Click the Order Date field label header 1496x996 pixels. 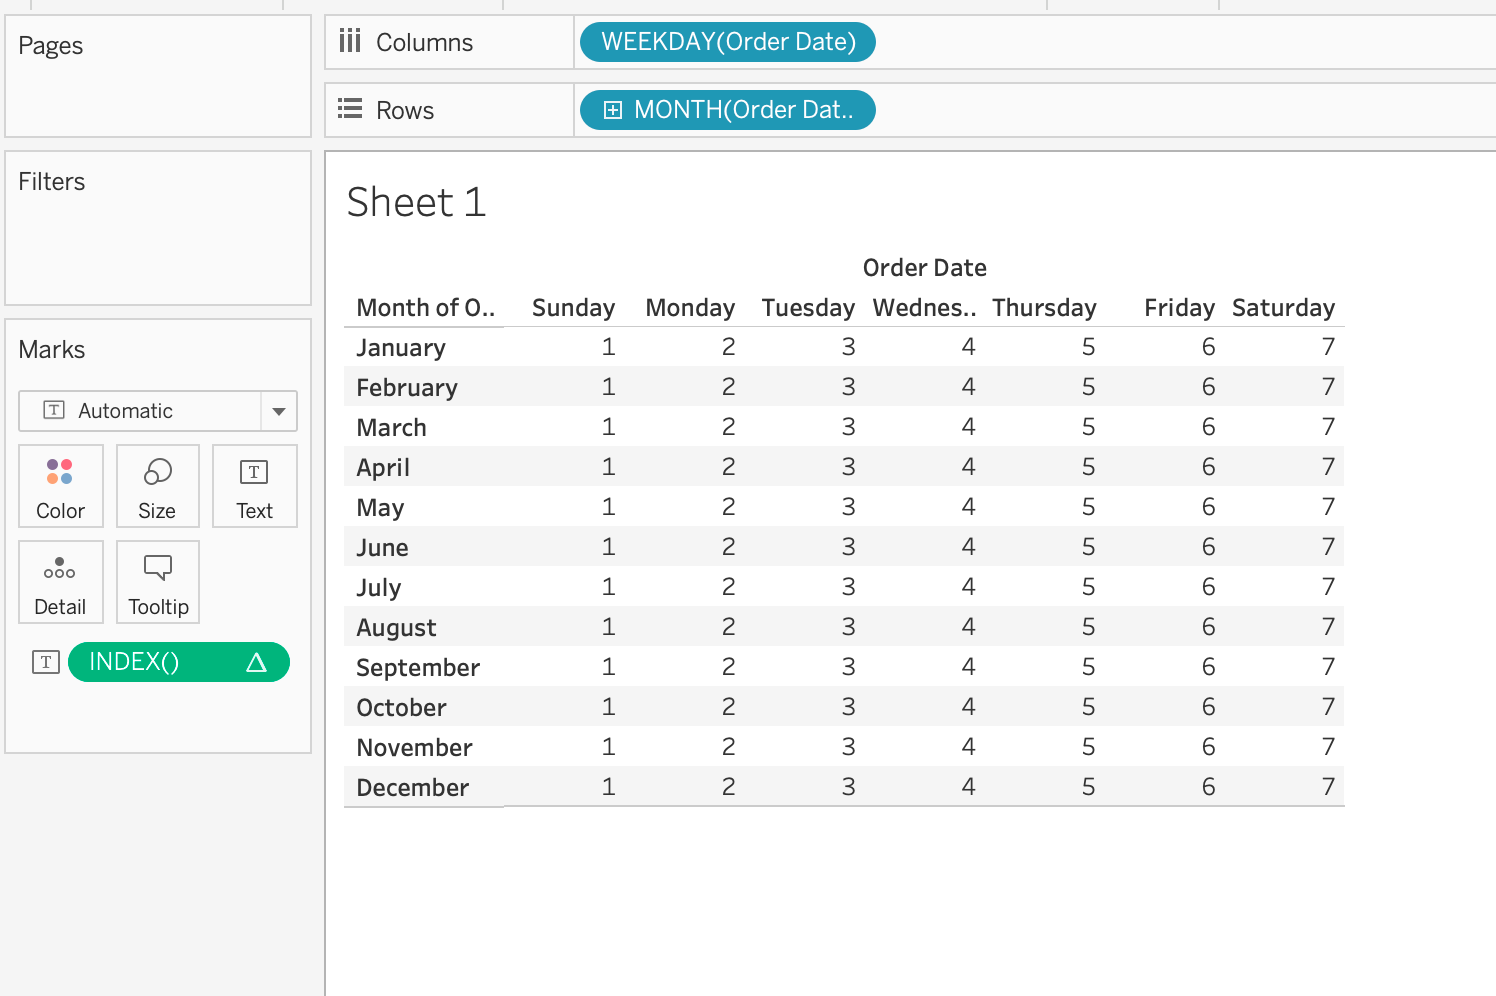(924, 268)
